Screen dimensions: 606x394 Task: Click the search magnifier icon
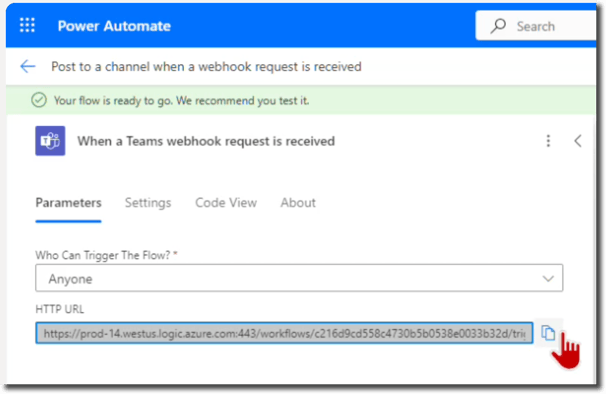[x=498, y=26]
